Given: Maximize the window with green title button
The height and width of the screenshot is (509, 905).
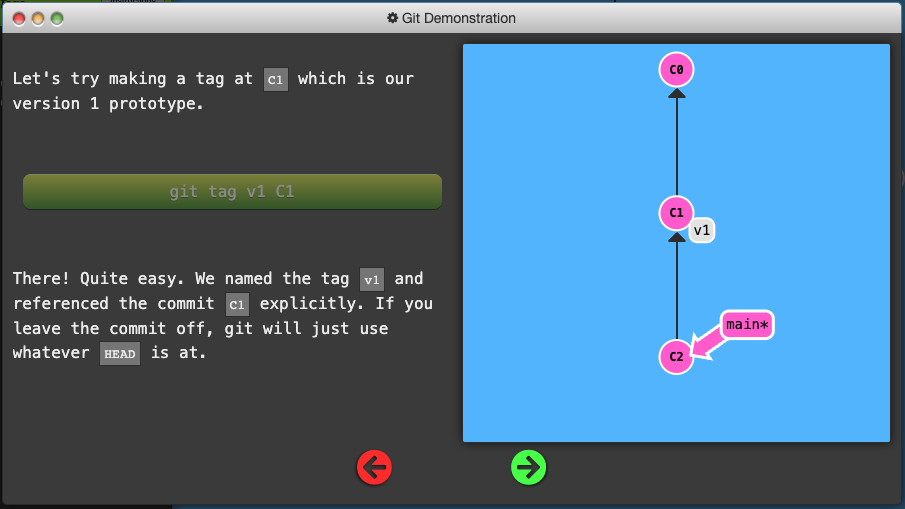Looking at the screenshot, I should click(x=57, y=18).
